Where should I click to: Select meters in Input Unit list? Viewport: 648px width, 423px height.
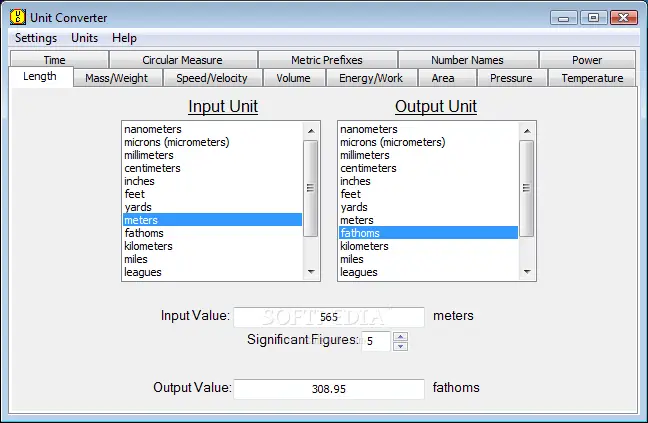(x=212, y=220)
